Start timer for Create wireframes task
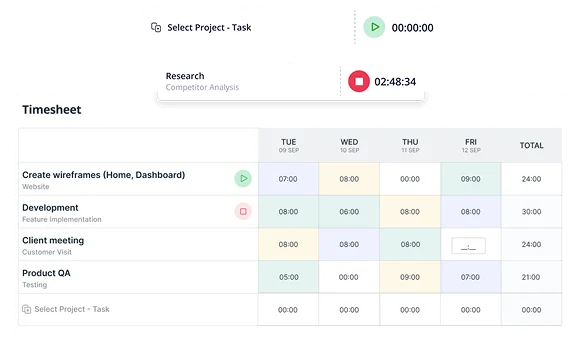 click(243, 179)
